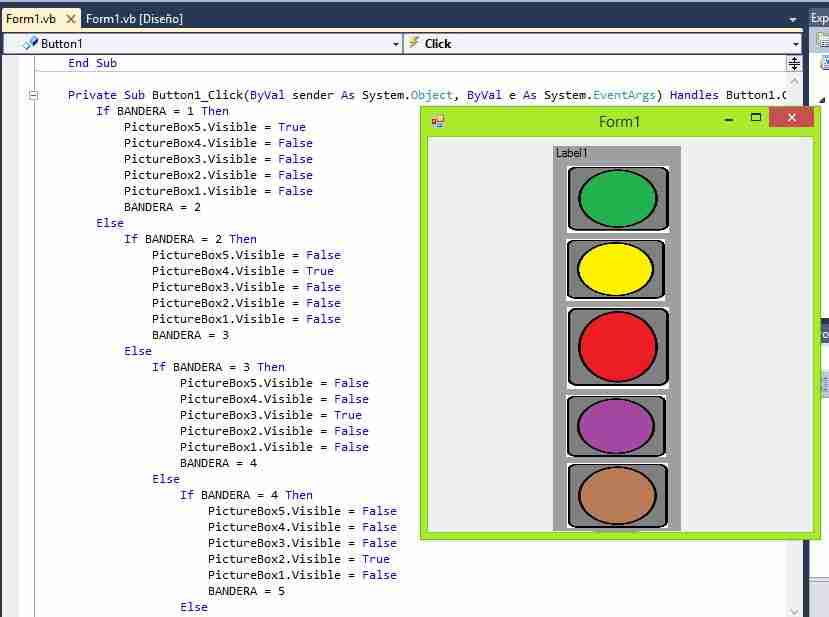Image resolution: width=829 pixels, height=617 pixels.
Task: Click Label1 in the Form1 window
Action: click(572, 153)
